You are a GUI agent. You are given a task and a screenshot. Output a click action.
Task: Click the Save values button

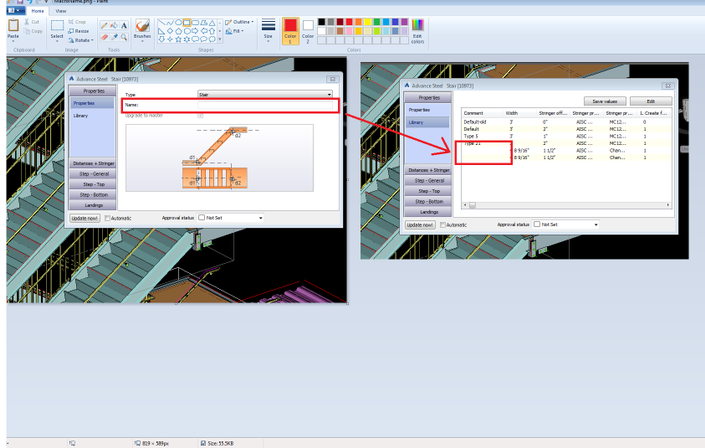point(605,101)
